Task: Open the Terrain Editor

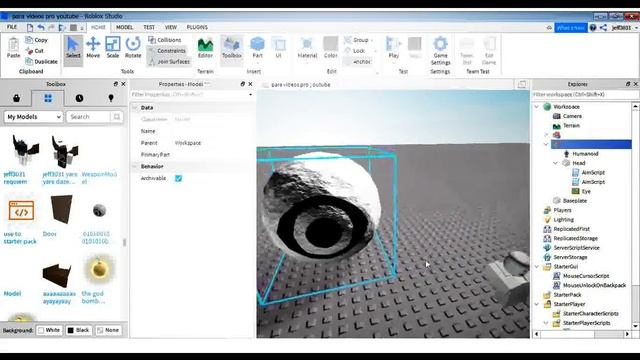Action: [x=205, y=48]
